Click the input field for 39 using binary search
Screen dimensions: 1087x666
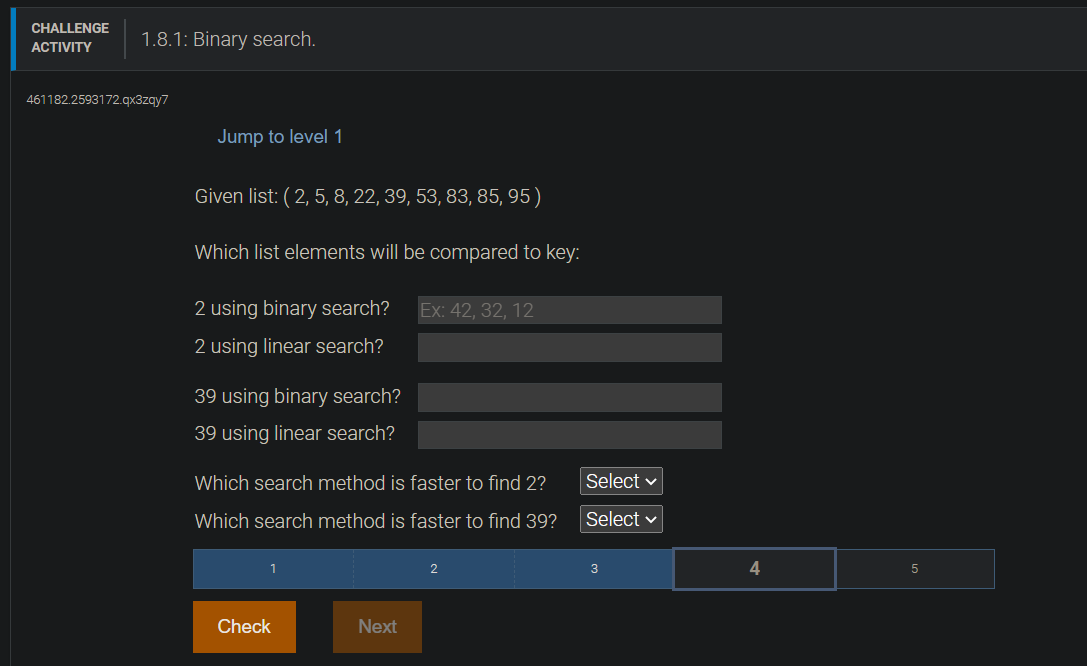(x=569, y=397)
